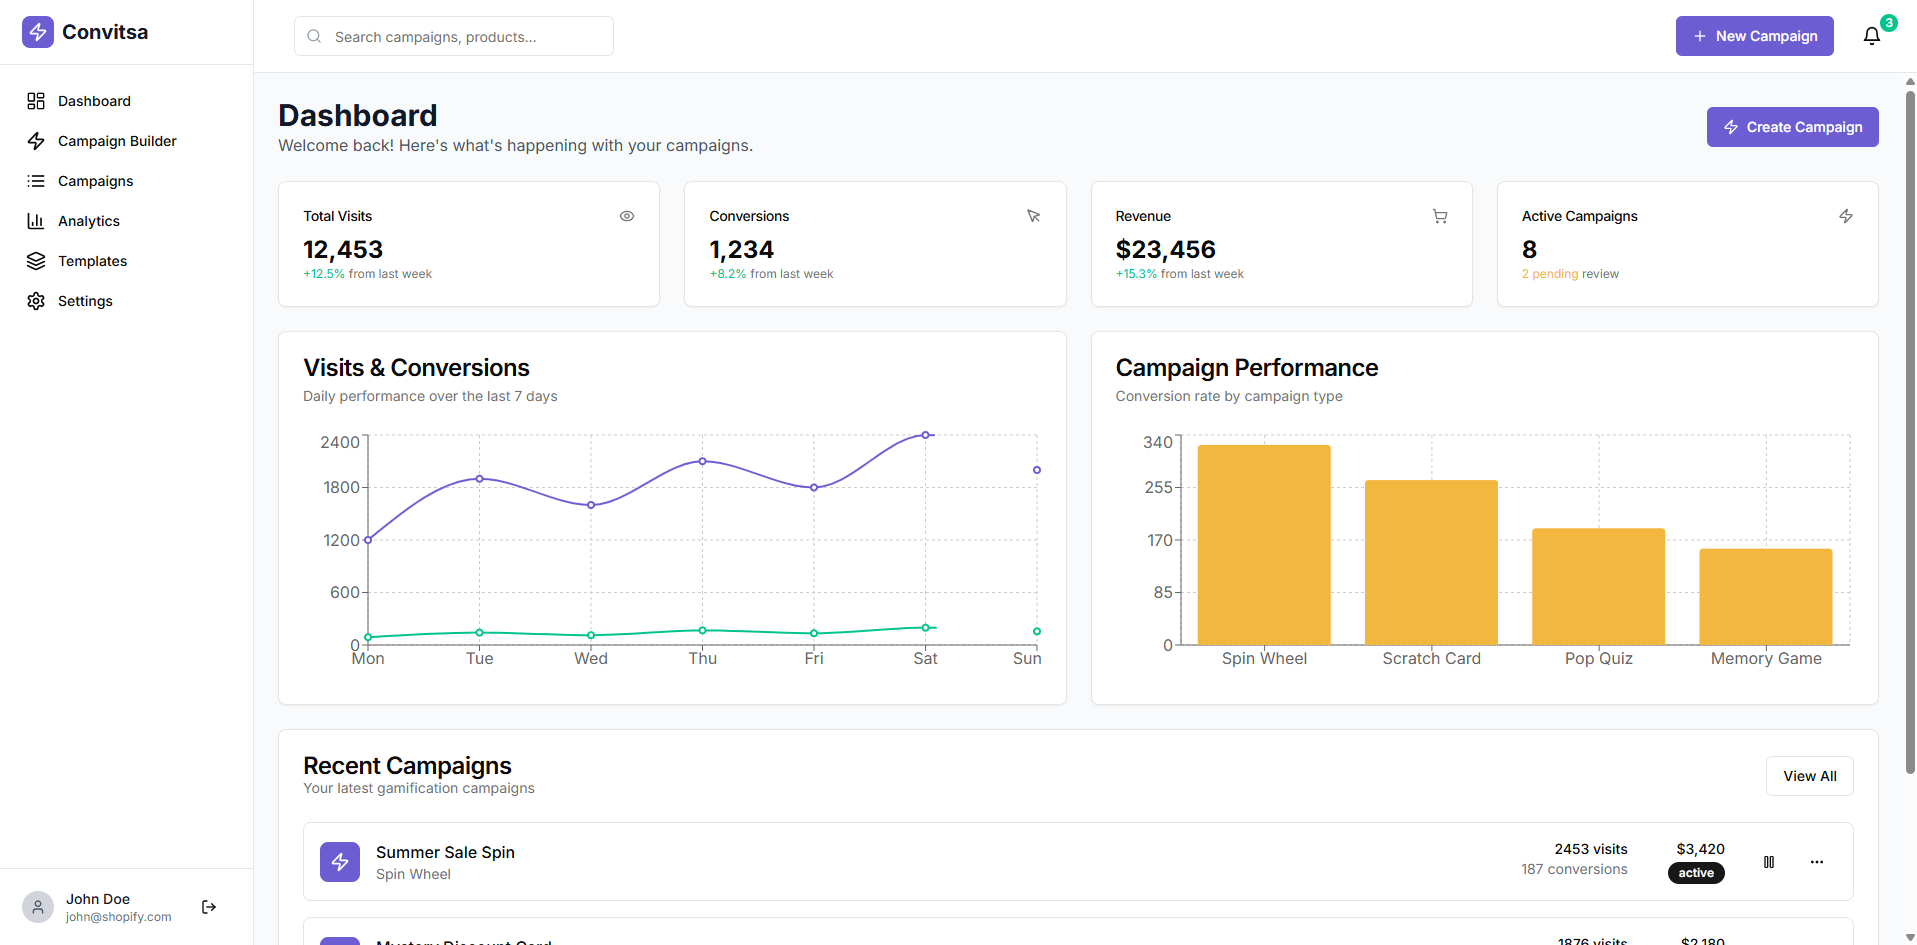Click the +12.5% from last week text
Viewport: 1917px width, 945px height.
(368, 274)
